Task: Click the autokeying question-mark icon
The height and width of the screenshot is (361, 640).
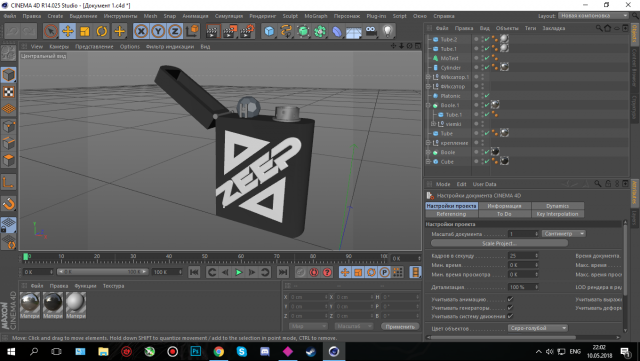Action: [327, 272]
